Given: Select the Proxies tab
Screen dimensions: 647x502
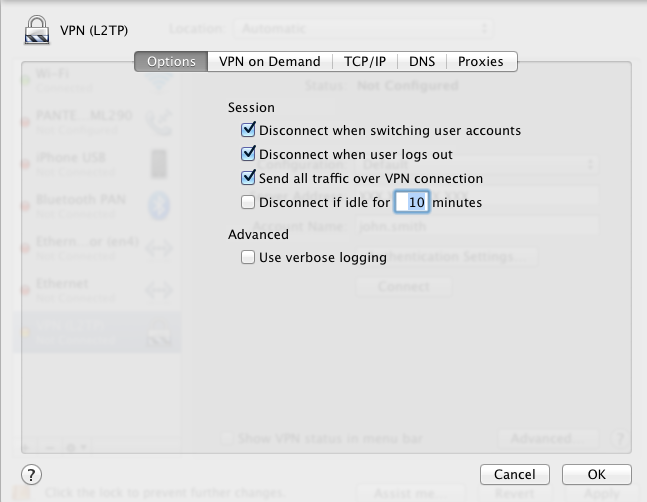Looking at the screenshot, I should click(x=481, y=61).
